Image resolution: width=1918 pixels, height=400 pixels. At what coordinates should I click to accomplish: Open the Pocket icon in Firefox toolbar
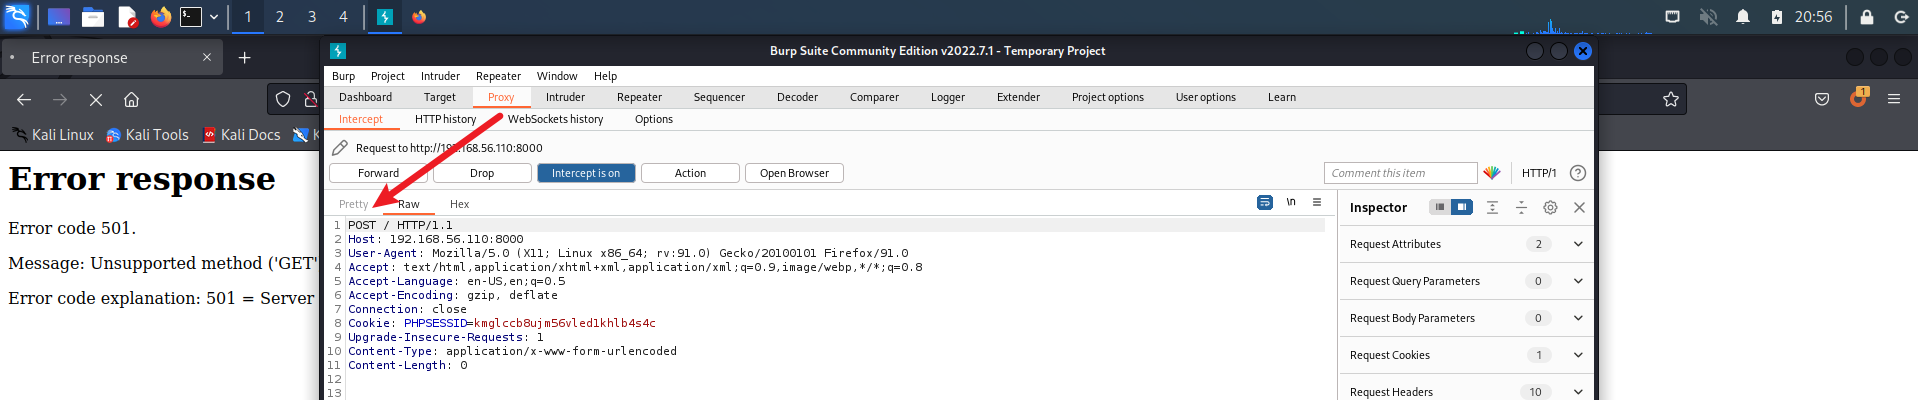pyautogui.click(x=1822, y=99)
